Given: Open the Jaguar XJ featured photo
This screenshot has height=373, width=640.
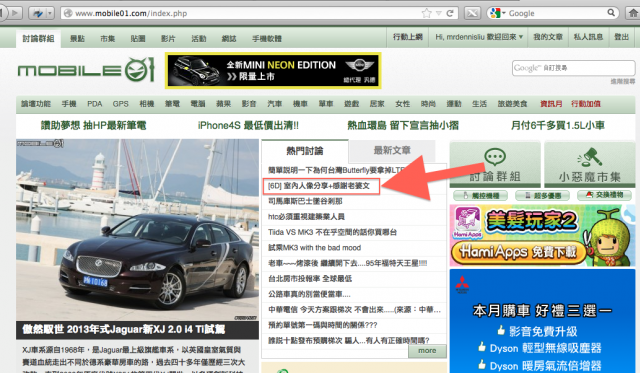Looking at the screenshot, I should click(137, 230).
